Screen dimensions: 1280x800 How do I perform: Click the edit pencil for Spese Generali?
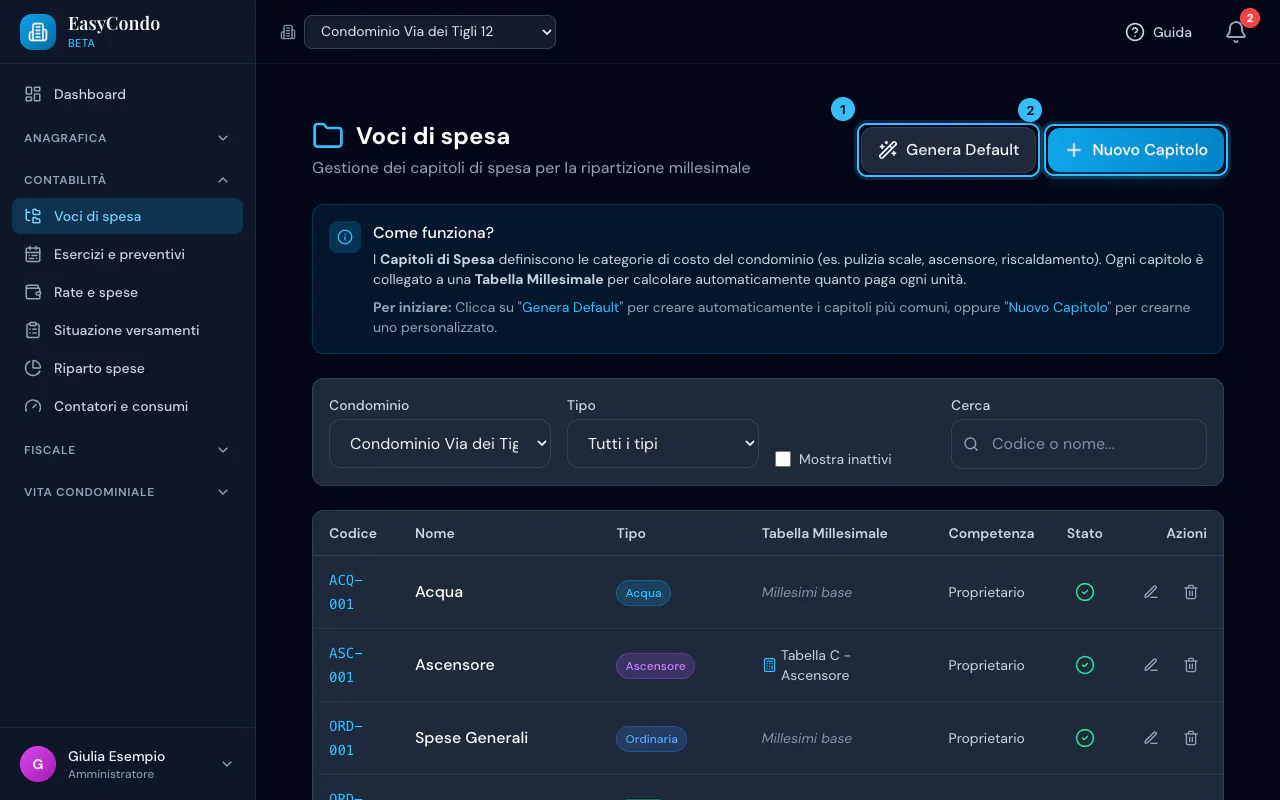pyautogui.click(x=1151, y=738)
